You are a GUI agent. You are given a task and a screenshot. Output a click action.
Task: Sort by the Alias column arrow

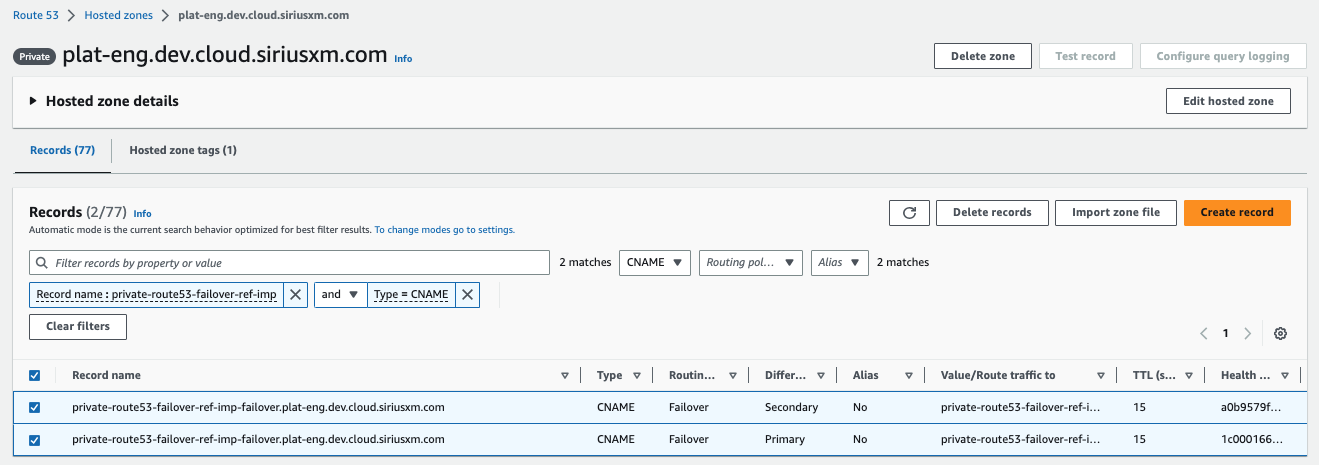pyautogui.click(x=909, y=375)
